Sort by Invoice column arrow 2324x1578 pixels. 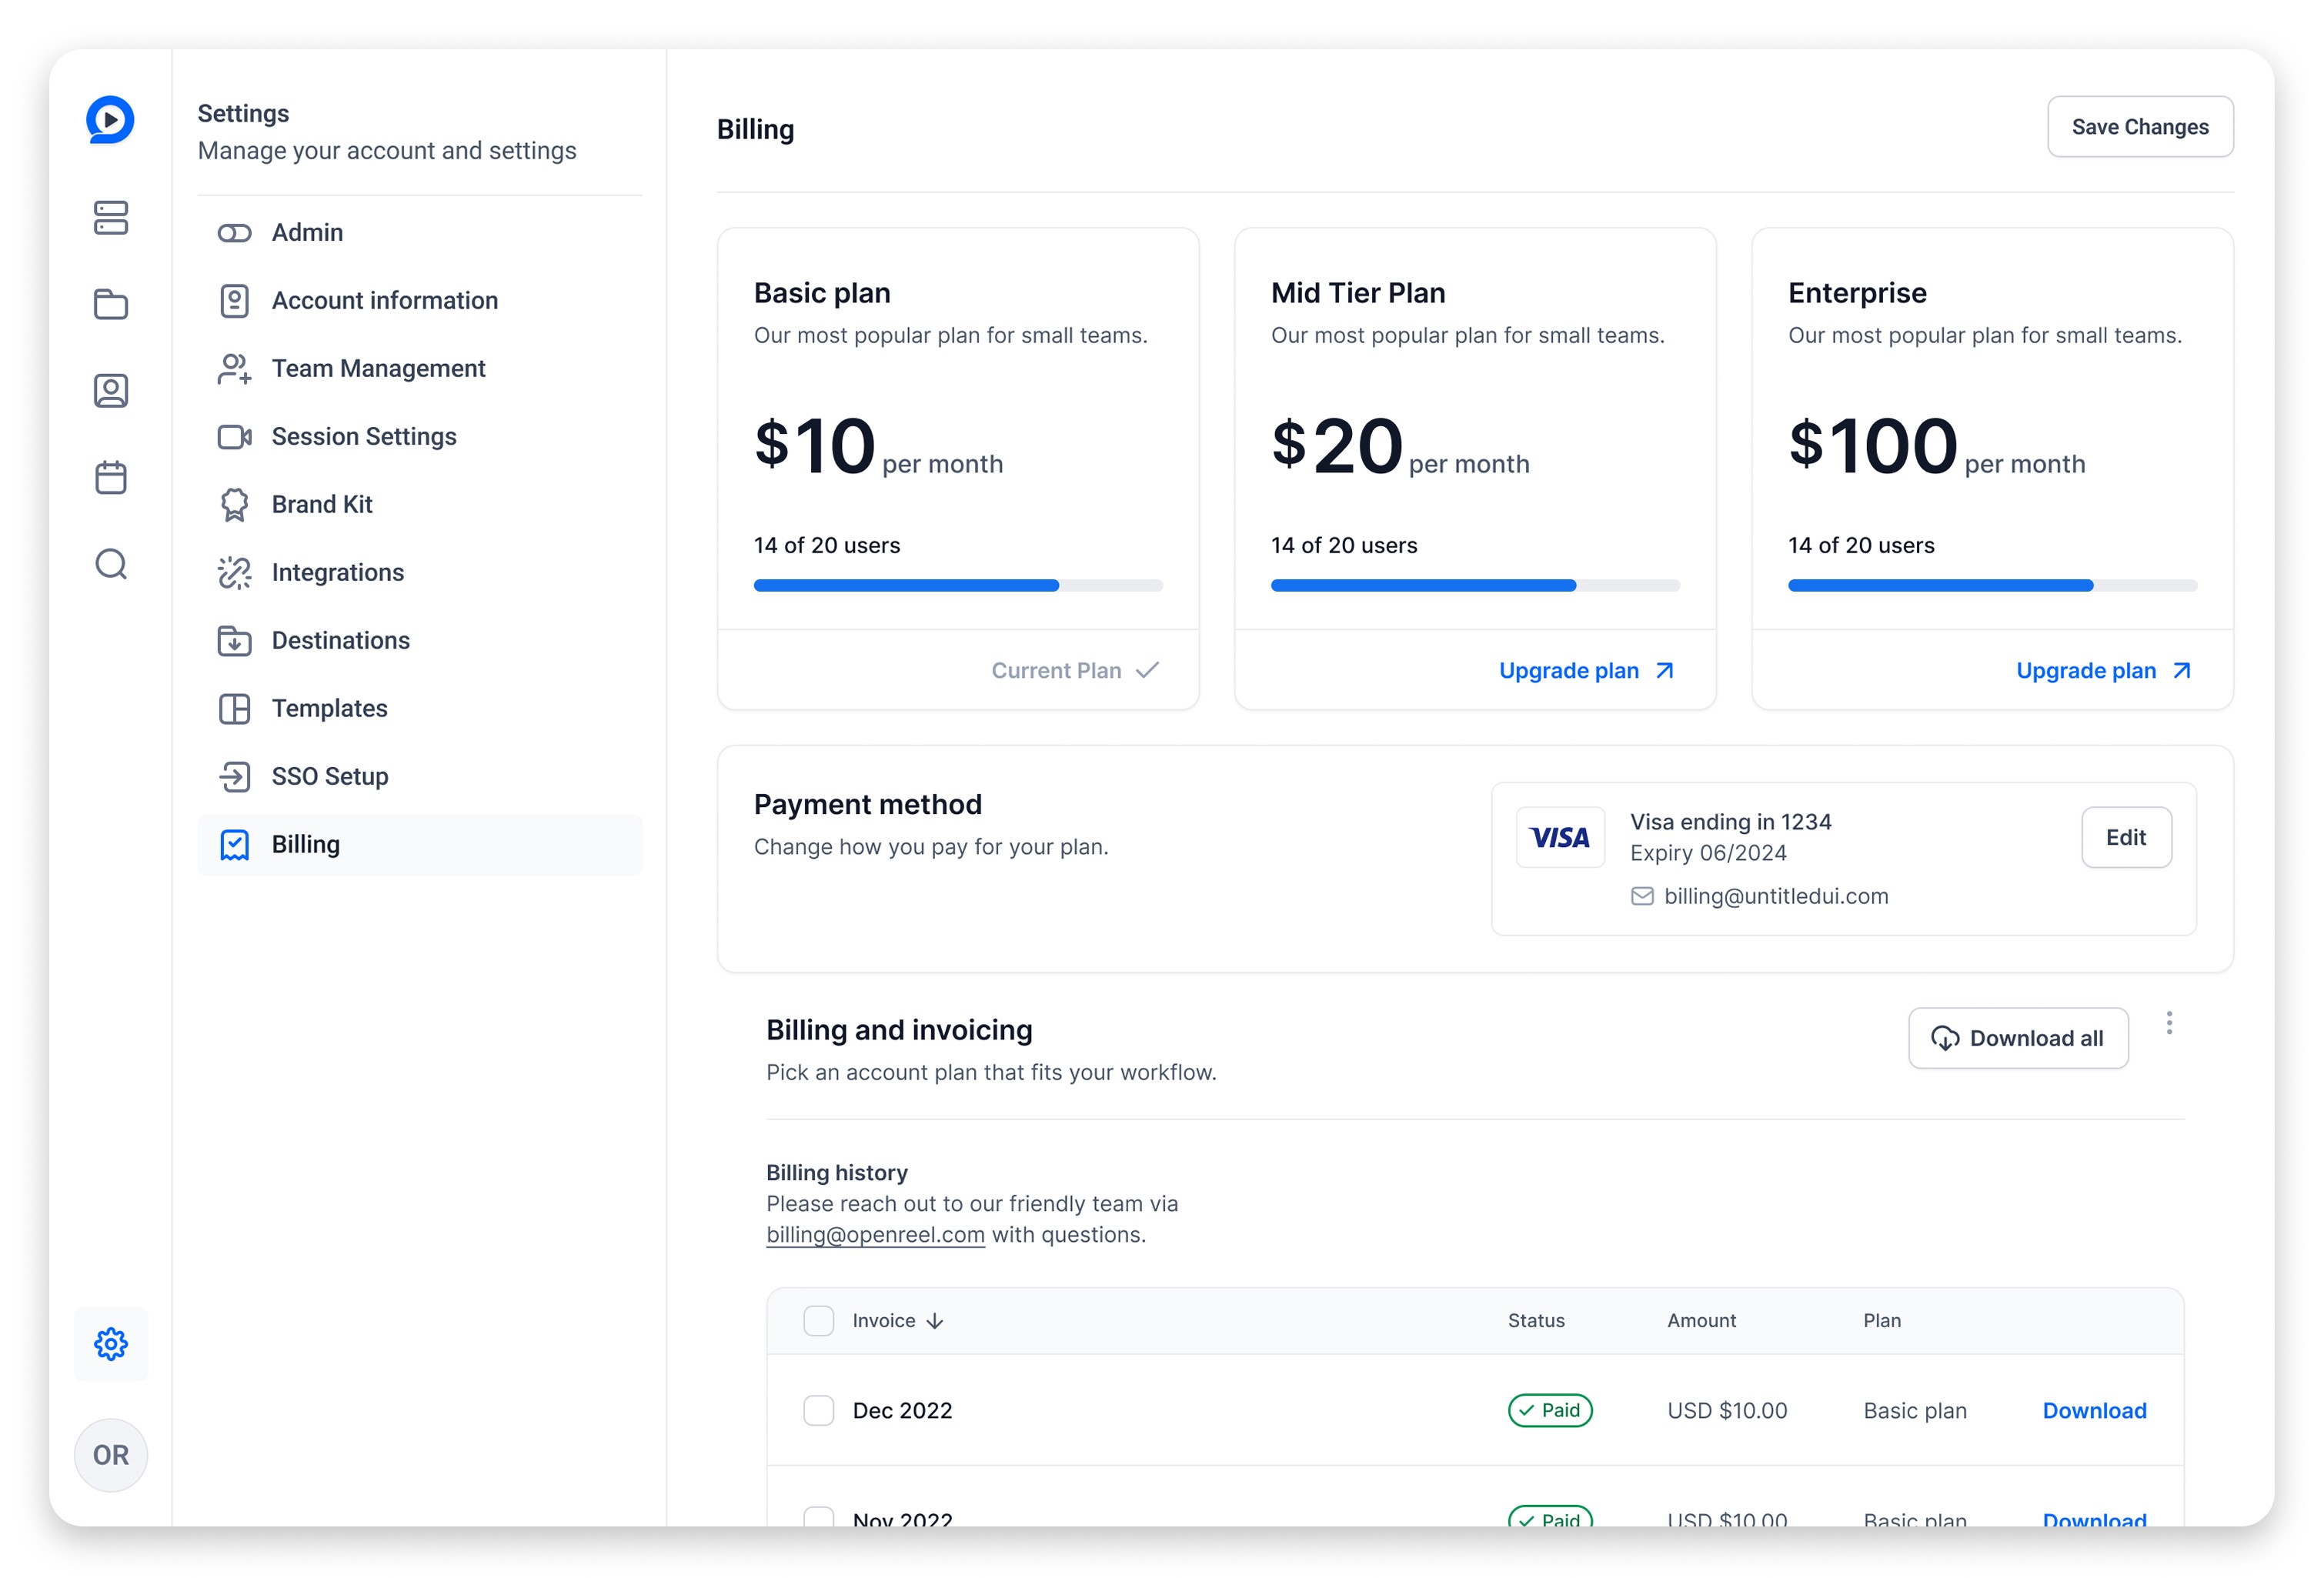pyautogui.click(x=935, y=1321)
